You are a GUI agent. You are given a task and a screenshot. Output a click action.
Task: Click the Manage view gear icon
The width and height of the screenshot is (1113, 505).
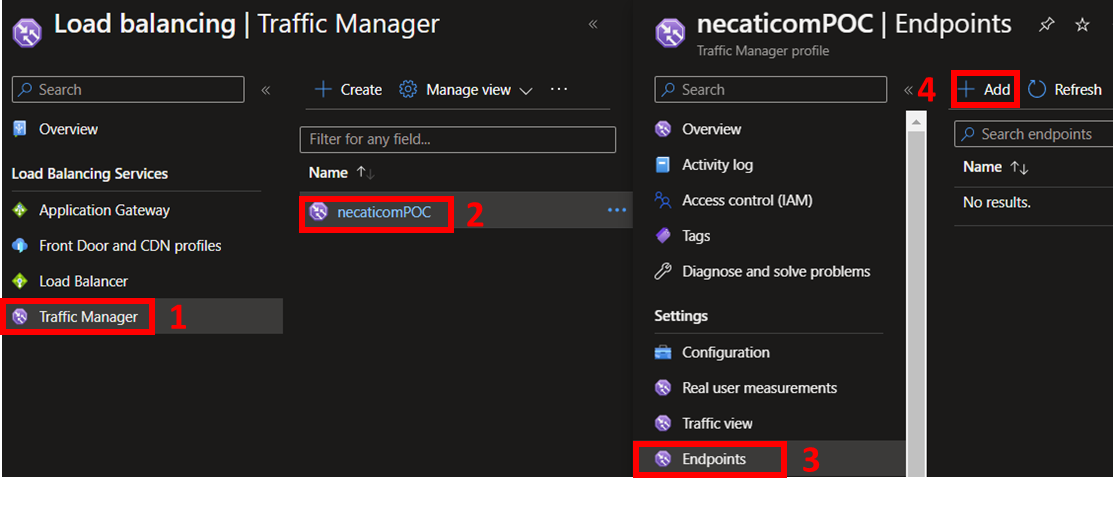click(x=407, y=89)
